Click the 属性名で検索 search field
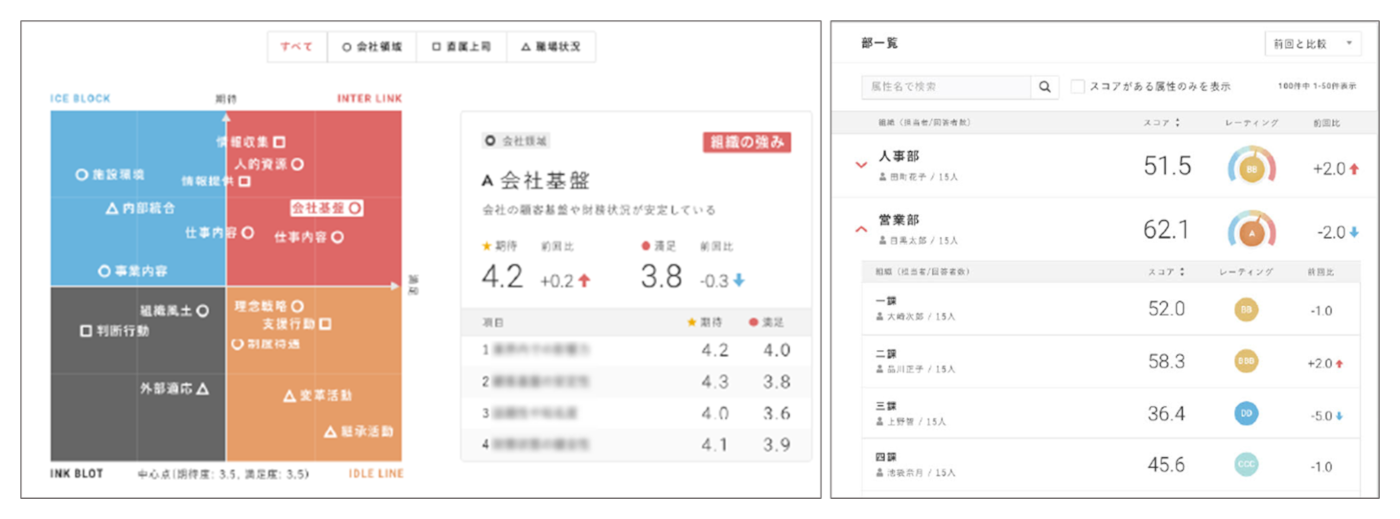The height and width of the screenshot is (519, 1400). 945,87
